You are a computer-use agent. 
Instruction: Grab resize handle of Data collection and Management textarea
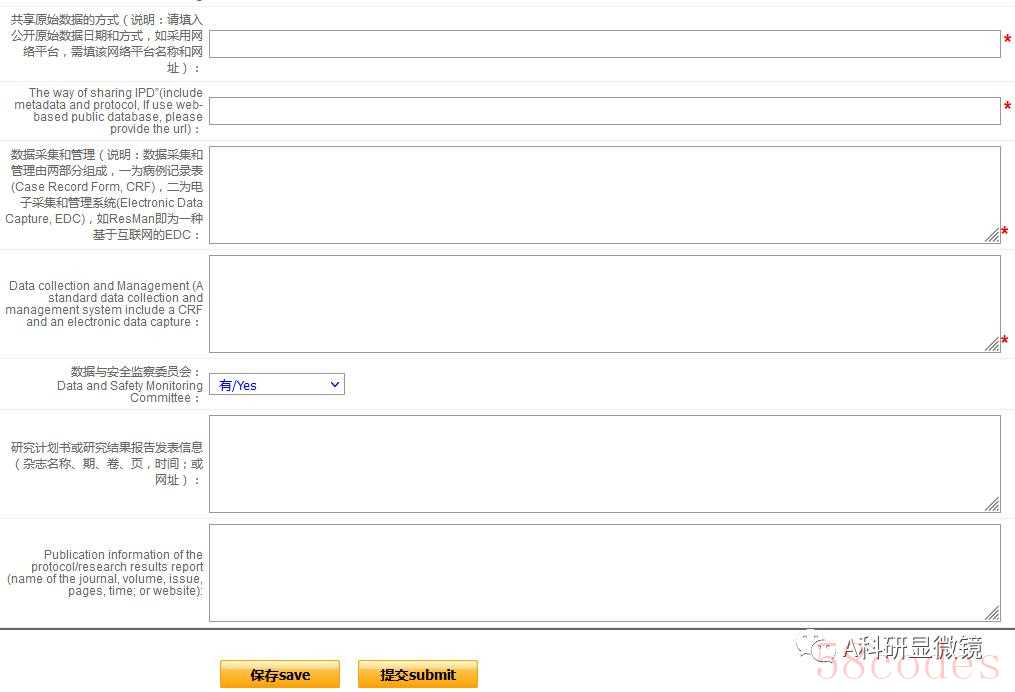pyautogui.click(x=992, y=344)
